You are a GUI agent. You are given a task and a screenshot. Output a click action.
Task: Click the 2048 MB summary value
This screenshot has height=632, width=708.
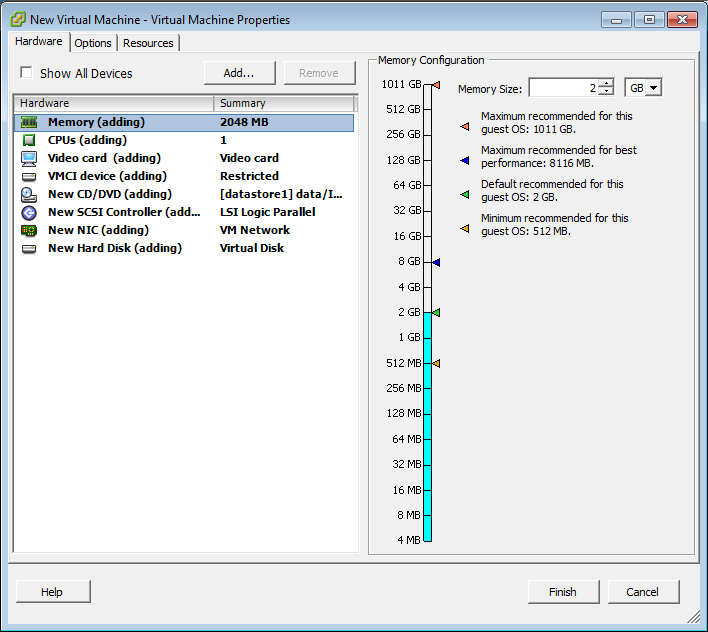click(x=244, y=122)
